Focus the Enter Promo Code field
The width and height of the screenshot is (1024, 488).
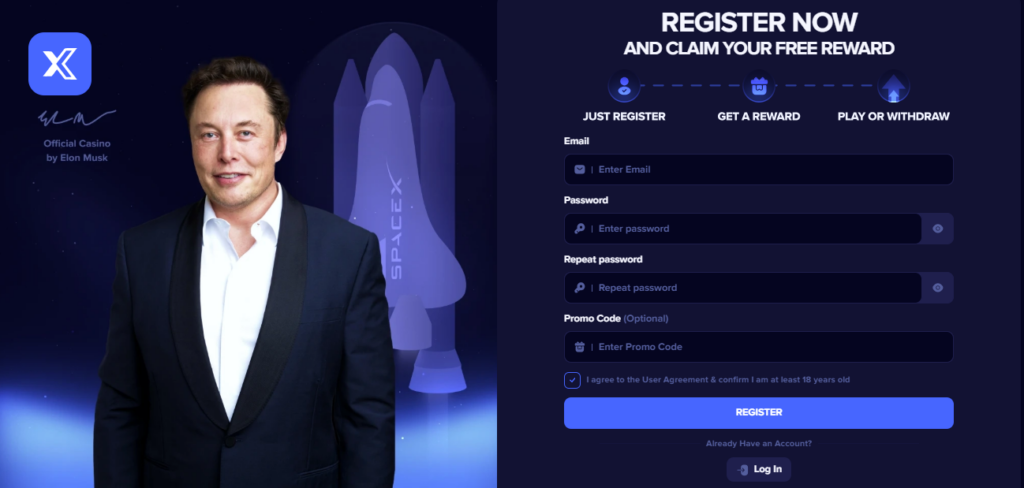click(758, 347)
